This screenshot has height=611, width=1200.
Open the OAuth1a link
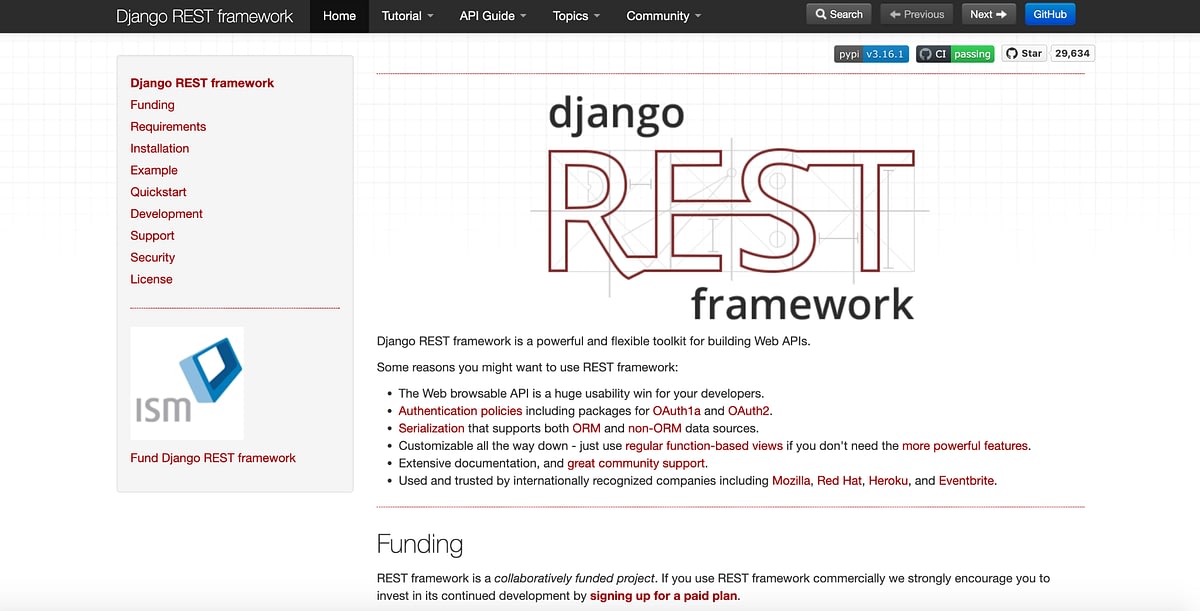coord(676,411)
